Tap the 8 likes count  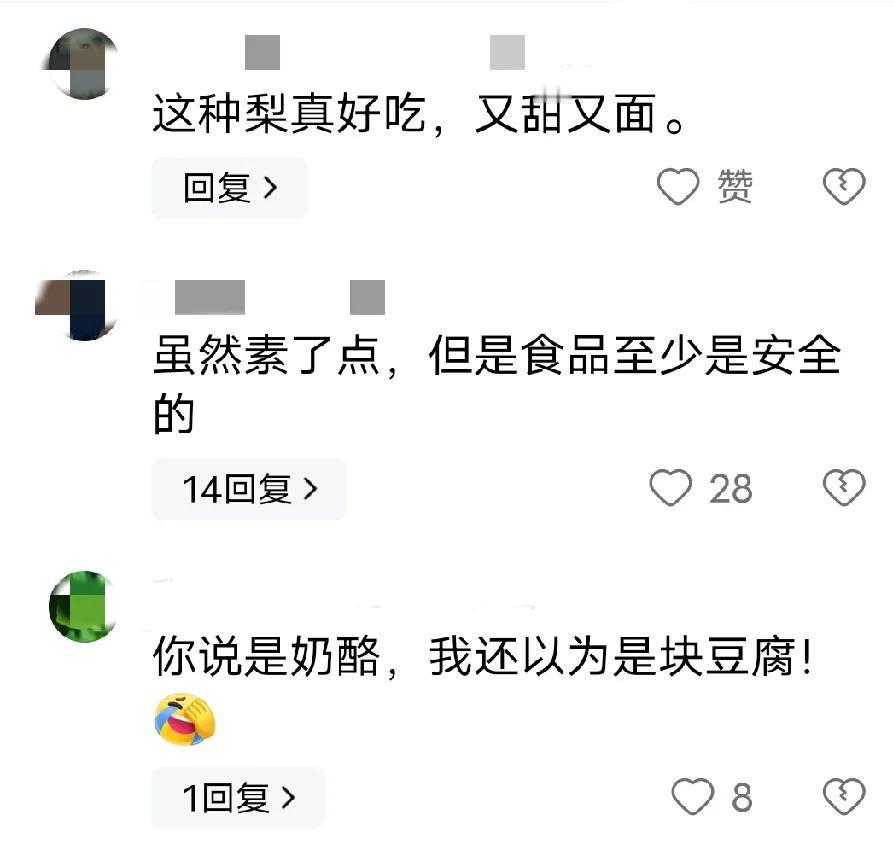(742, 797)
